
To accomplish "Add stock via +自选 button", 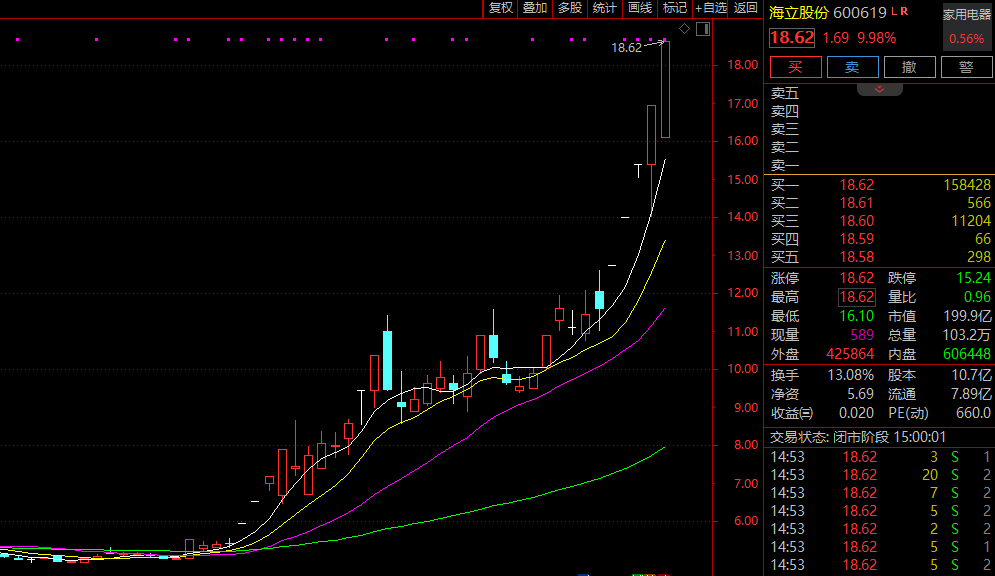I will click(x=711, y=8).
